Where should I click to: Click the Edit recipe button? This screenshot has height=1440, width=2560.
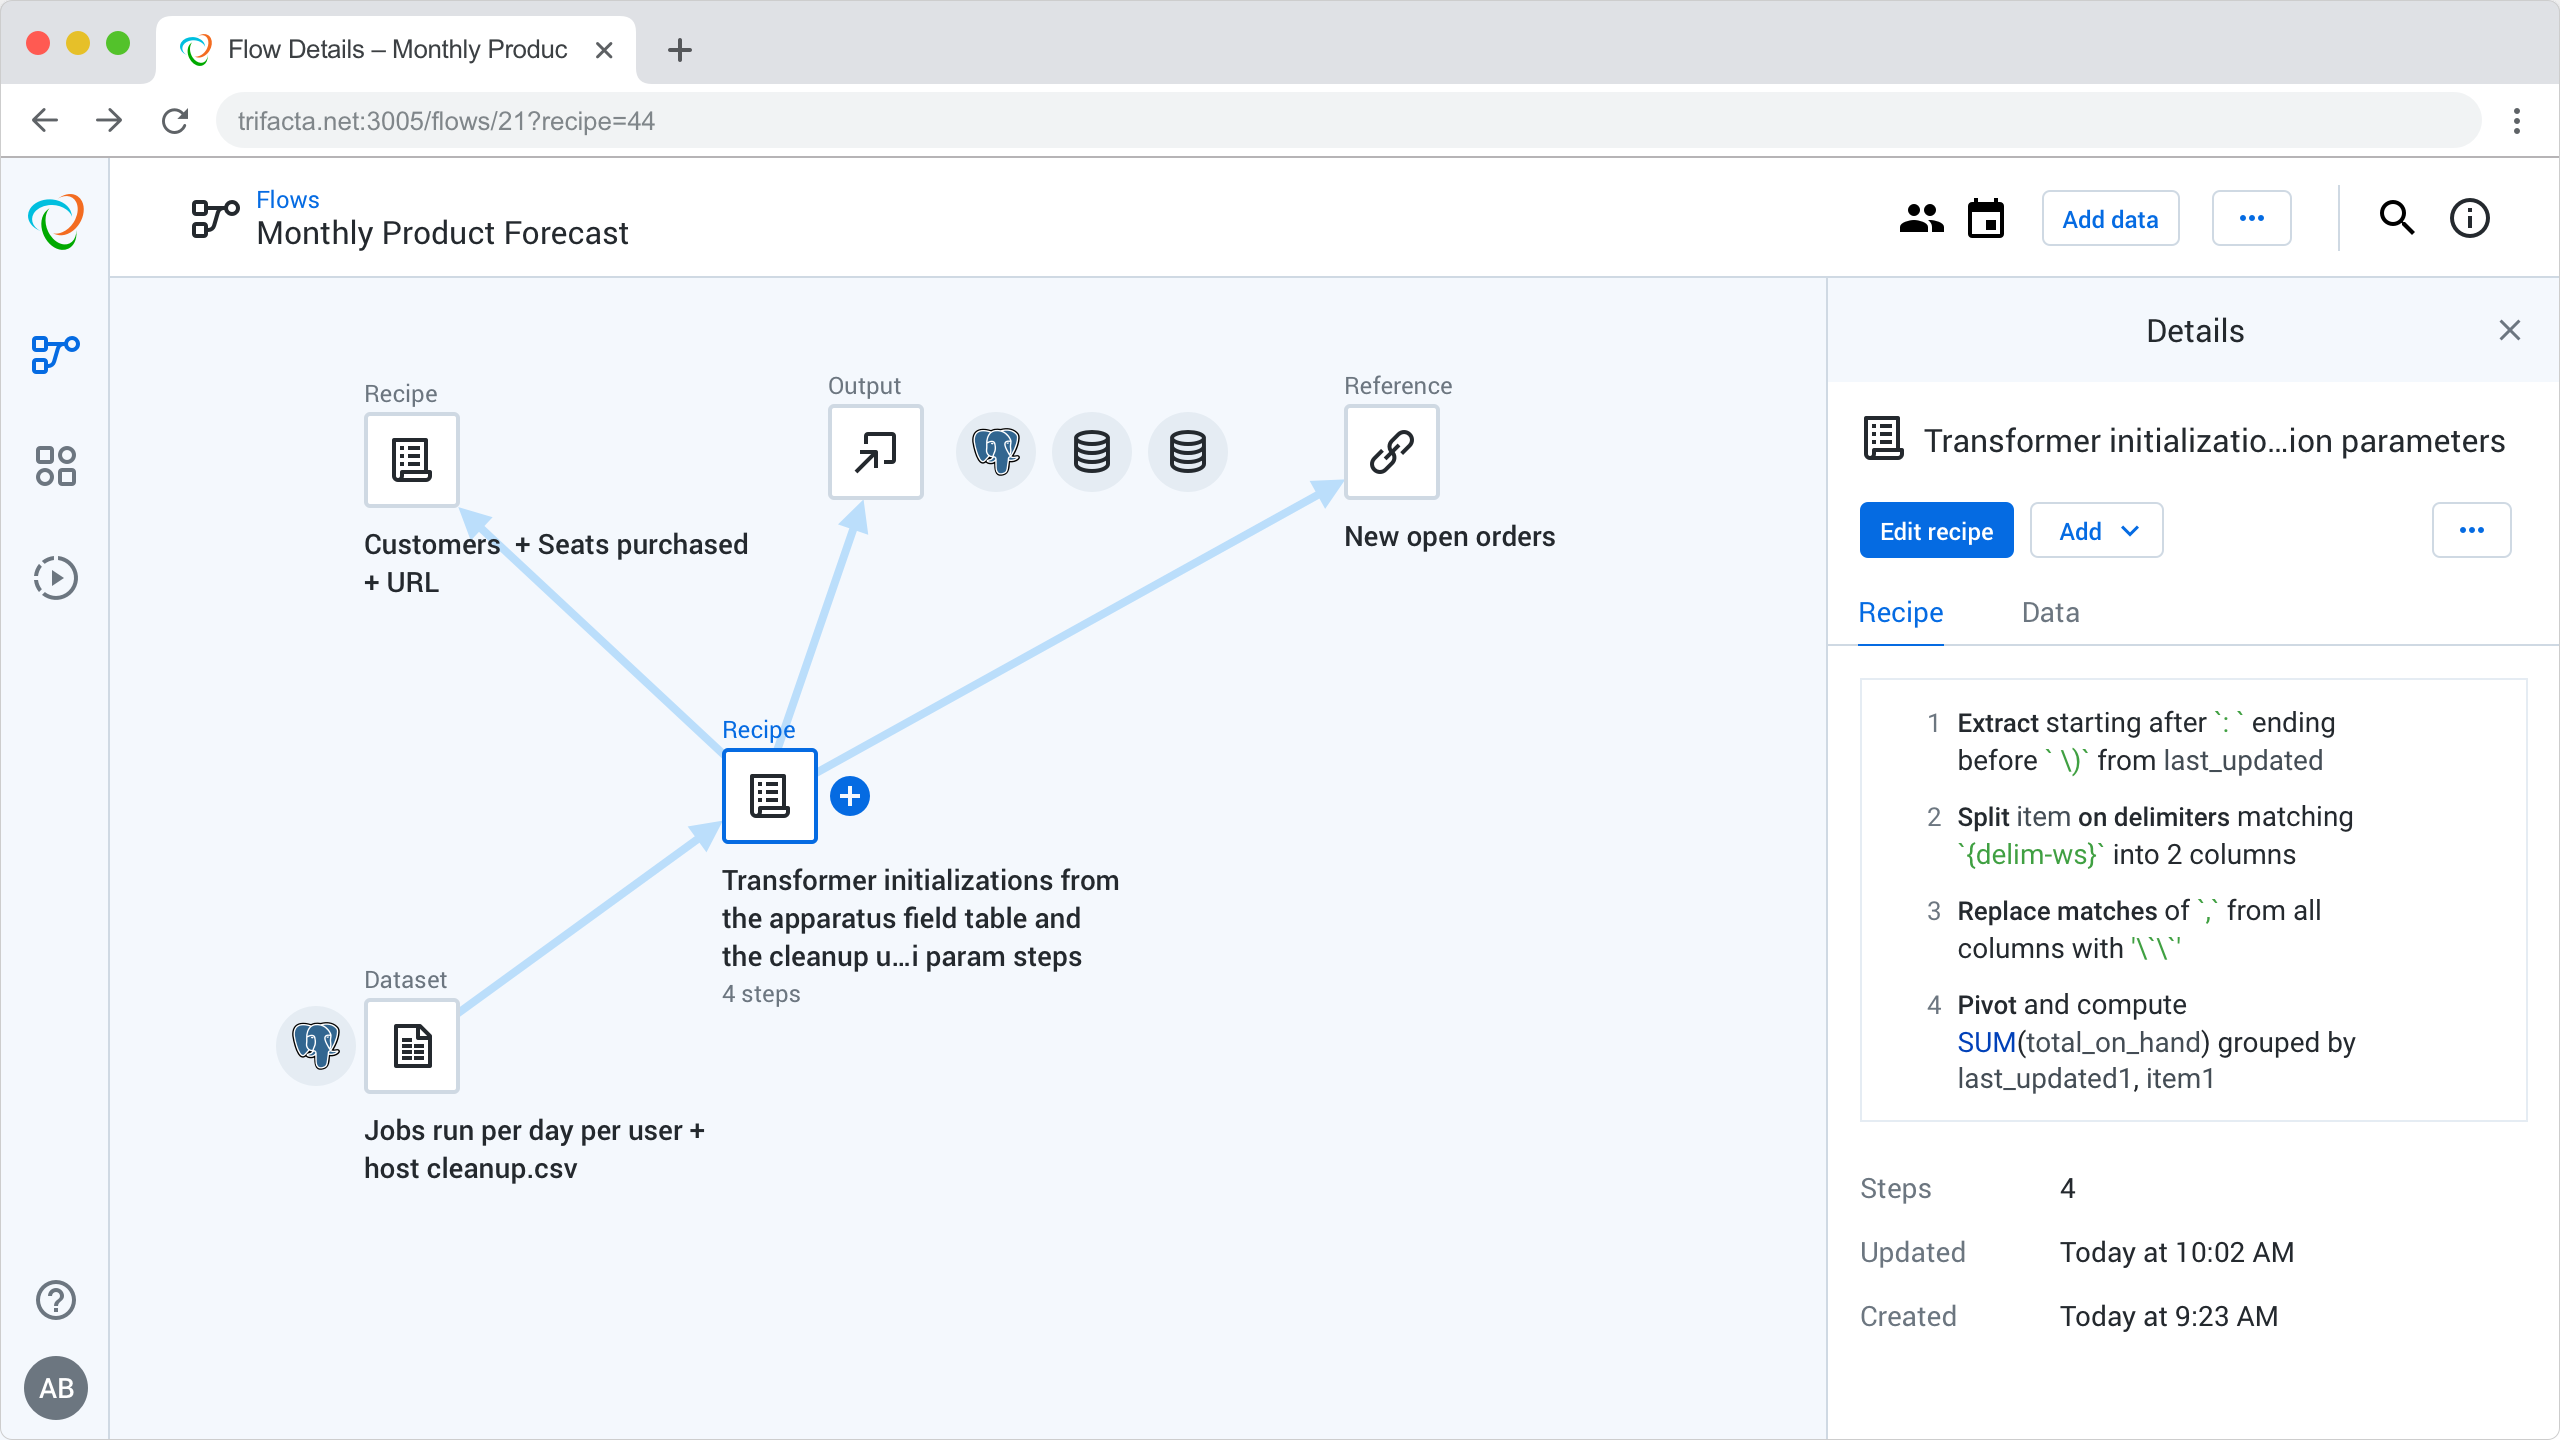1936,531
